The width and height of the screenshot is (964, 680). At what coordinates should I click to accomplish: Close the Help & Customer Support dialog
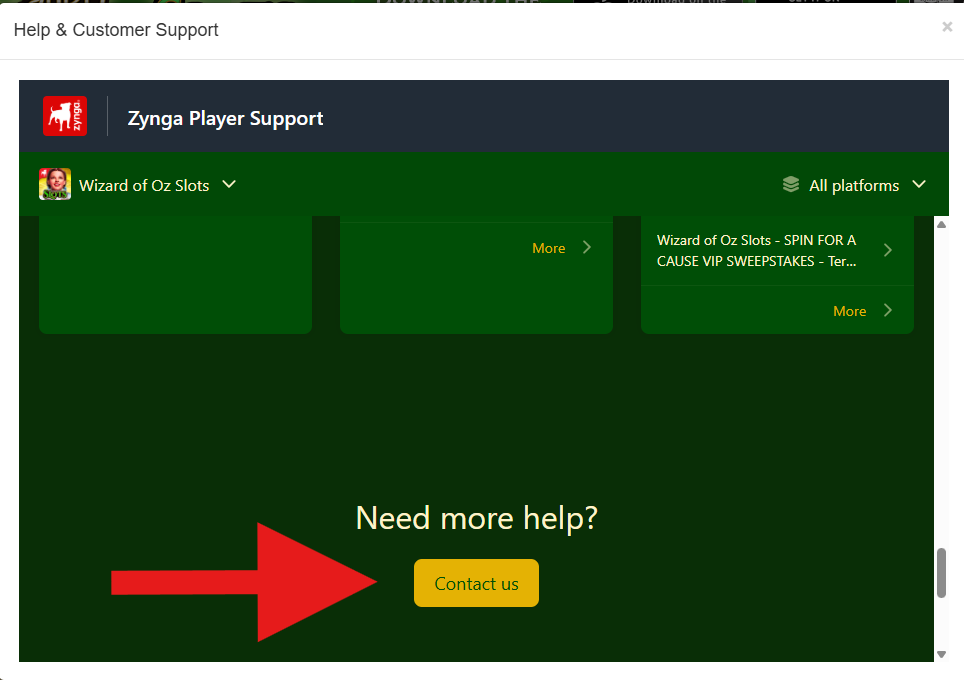coord(947,27)
